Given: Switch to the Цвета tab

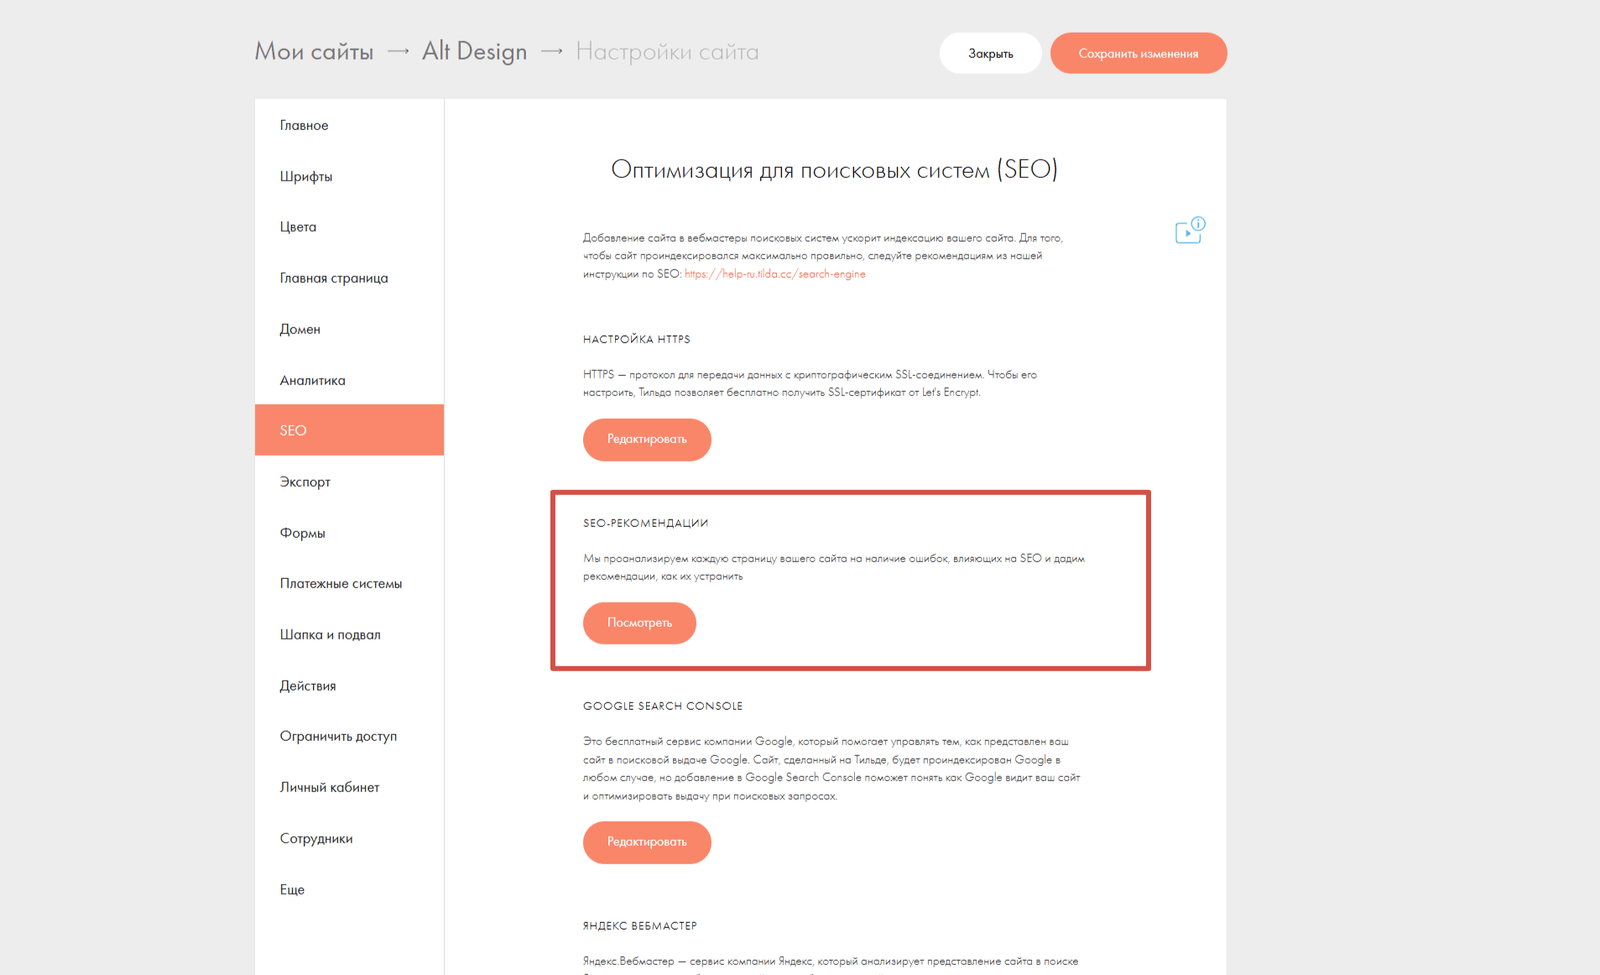Looking at the screenshot, I should tap(349, 227).
